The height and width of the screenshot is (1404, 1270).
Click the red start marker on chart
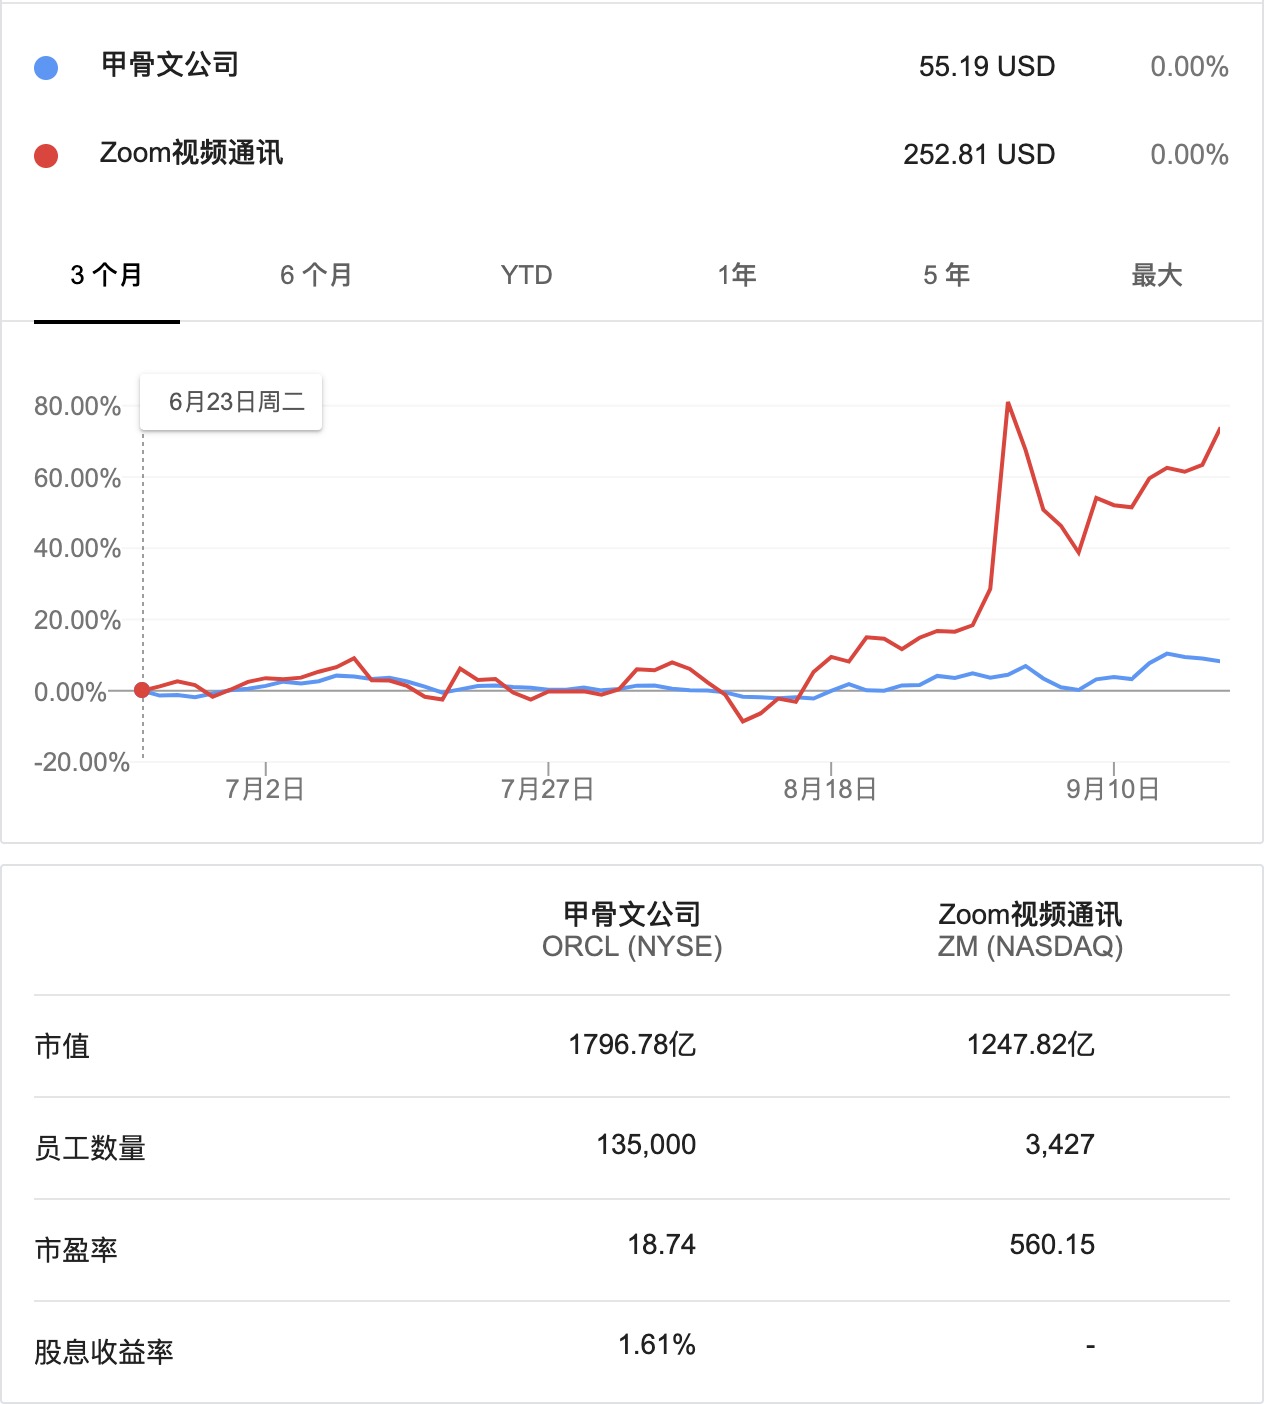tap(142, 690)
